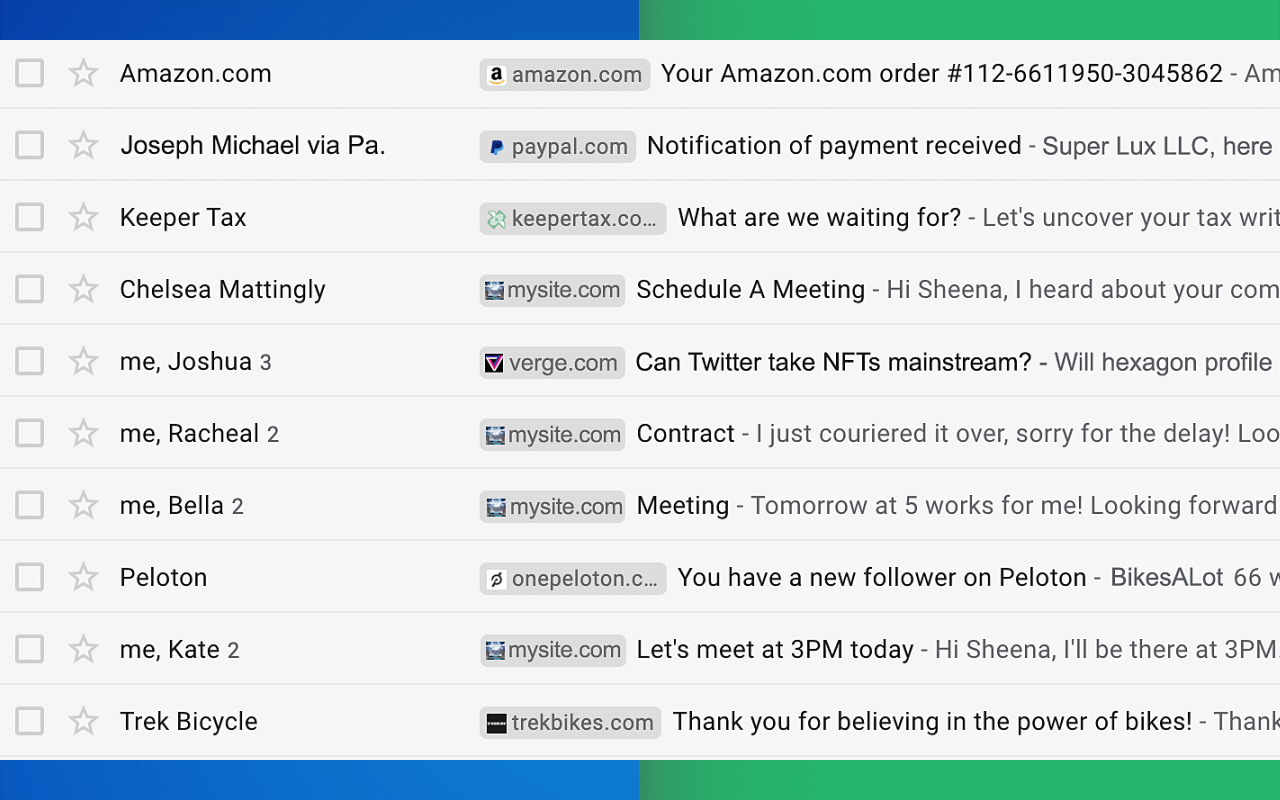
Task: Star the me, Racheal thread
Action: [83, 433]
